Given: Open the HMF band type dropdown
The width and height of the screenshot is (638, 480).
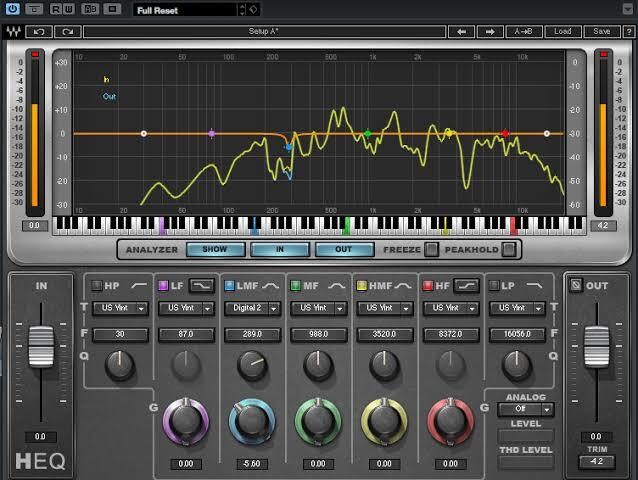Looking at the screenshot, I should [x=385, y=308].
